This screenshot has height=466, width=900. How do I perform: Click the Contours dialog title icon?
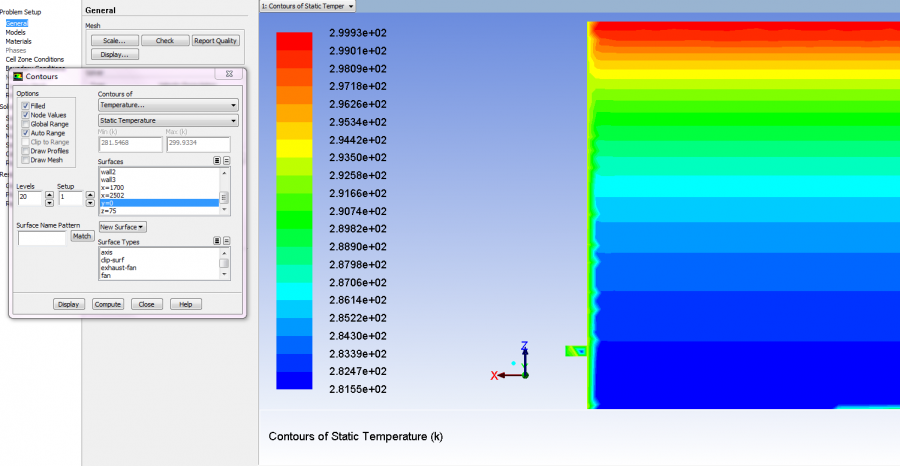17,76
